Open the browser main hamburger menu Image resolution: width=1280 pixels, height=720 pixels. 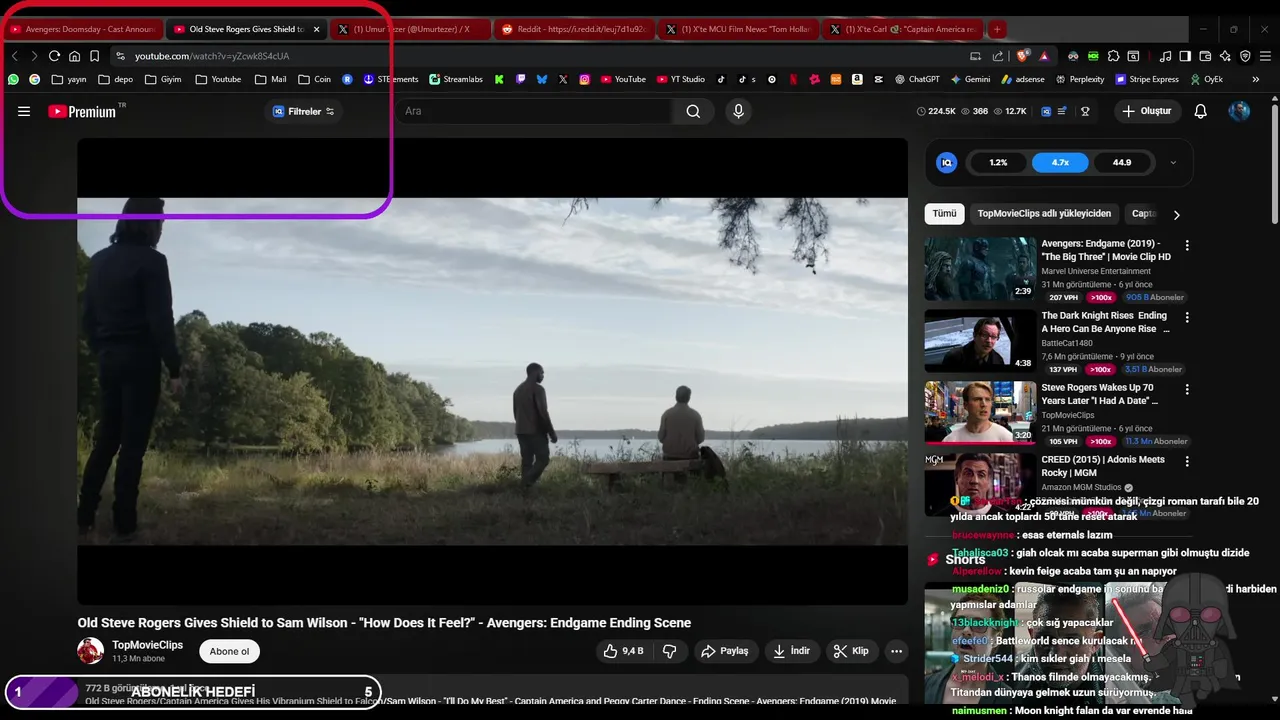point(1265,56)
